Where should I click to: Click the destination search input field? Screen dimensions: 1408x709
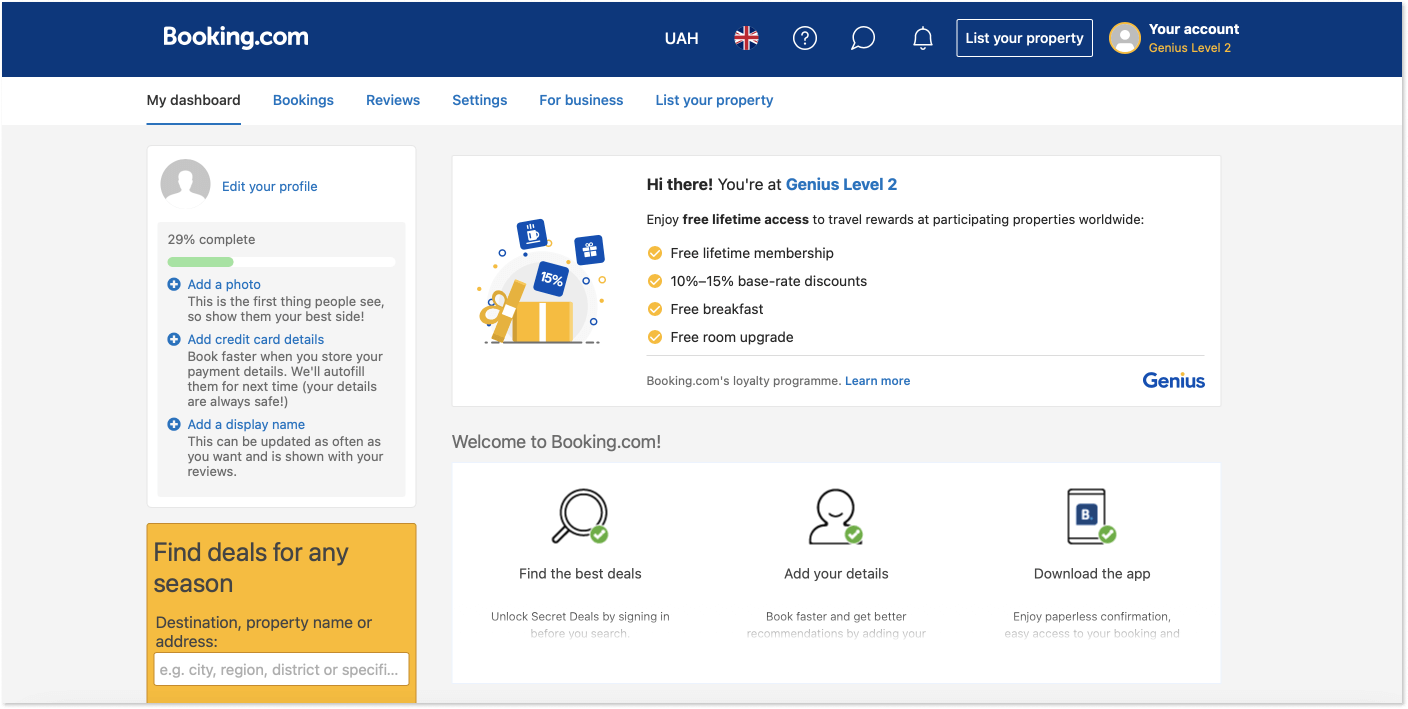pos(281,669)
